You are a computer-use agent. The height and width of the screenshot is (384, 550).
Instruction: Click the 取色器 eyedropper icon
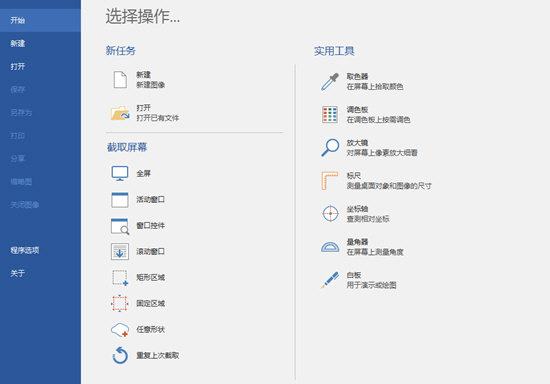[x=330, y=81]
